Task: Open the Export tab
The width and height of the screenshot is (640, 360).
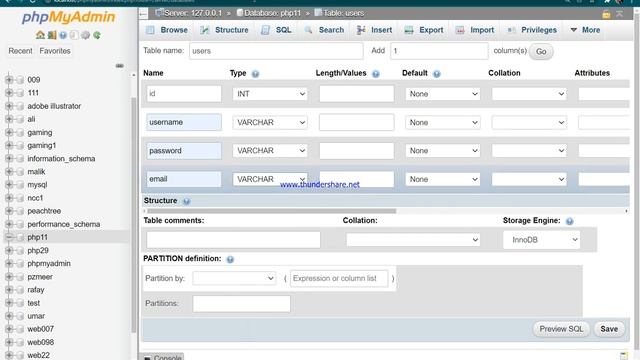Action: coord(424,30)
